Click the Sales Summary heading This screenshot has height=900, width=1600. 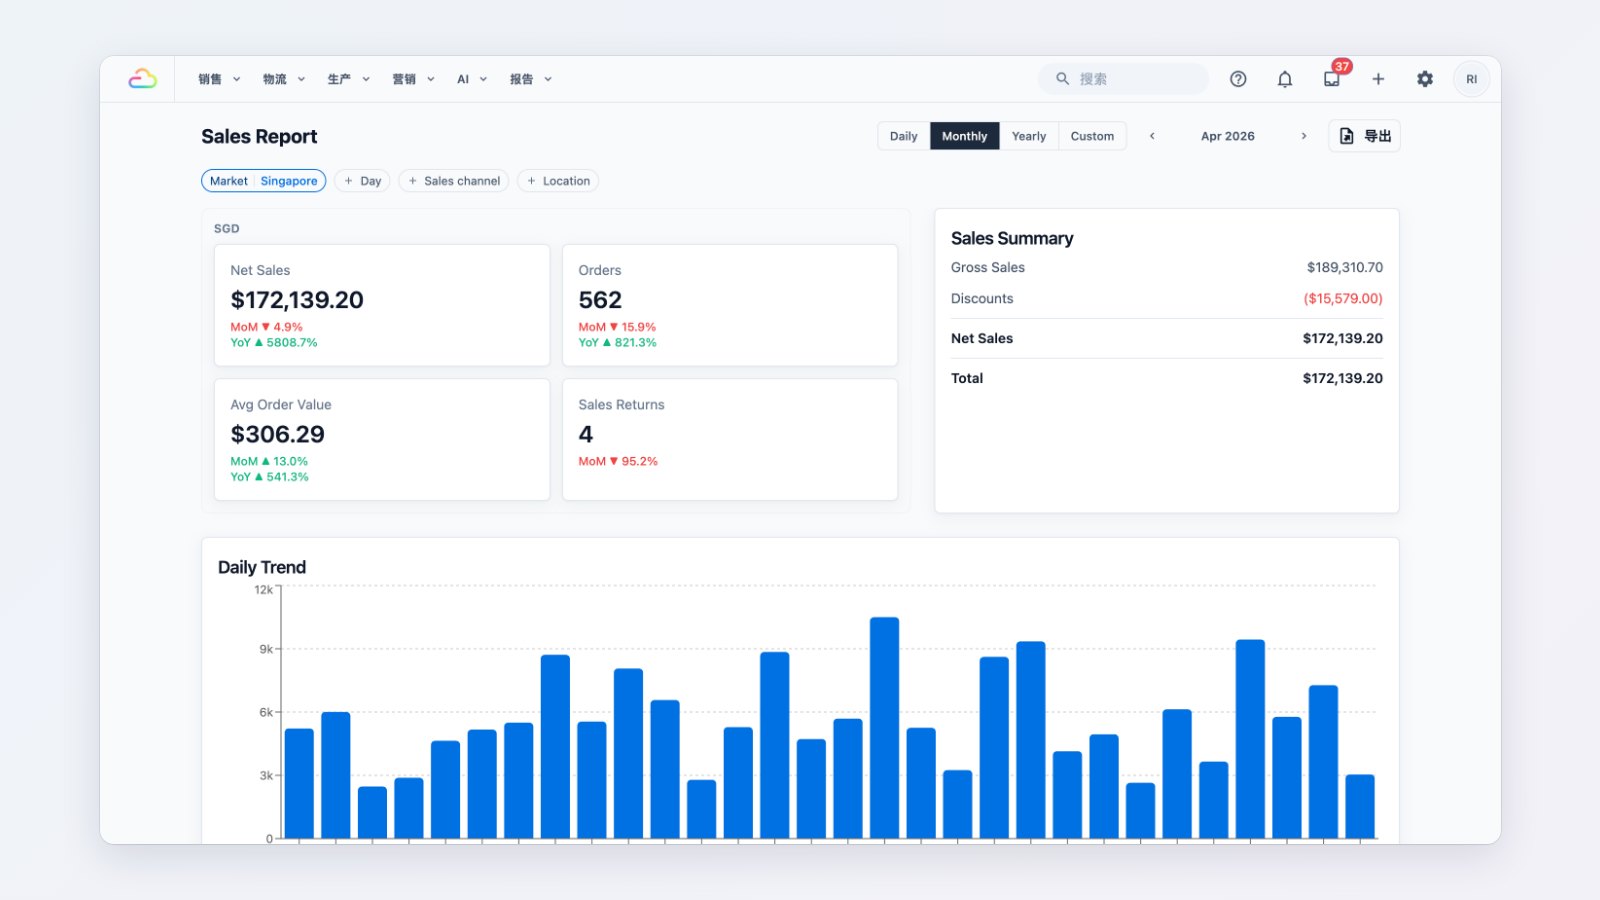[1012, 238]
